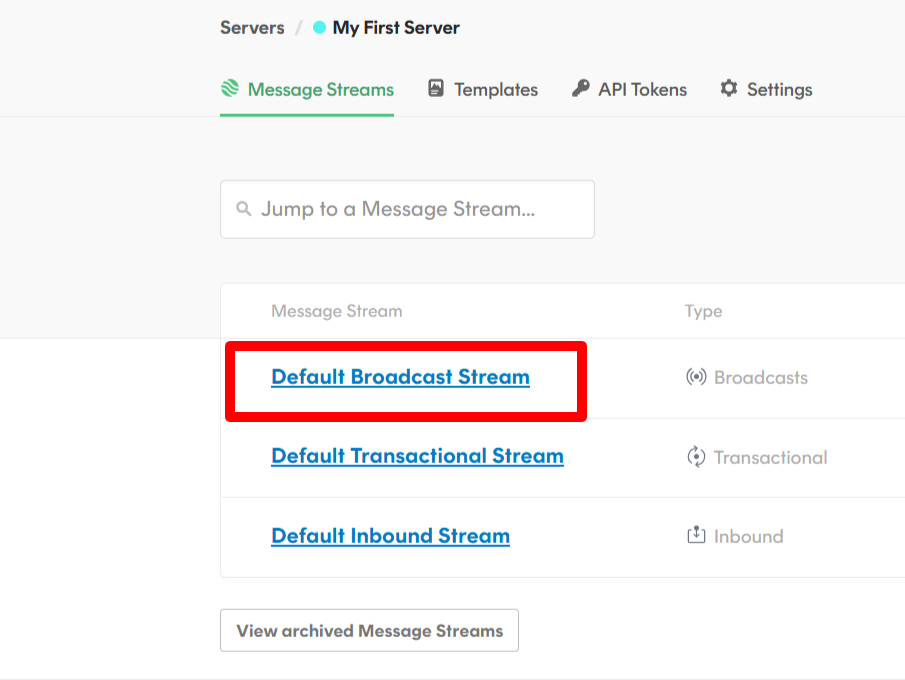Image resolution: width=905 pixels, height=680 pixels.
Task: Open the Default Transactional Stream link
Action: (417, 456)
